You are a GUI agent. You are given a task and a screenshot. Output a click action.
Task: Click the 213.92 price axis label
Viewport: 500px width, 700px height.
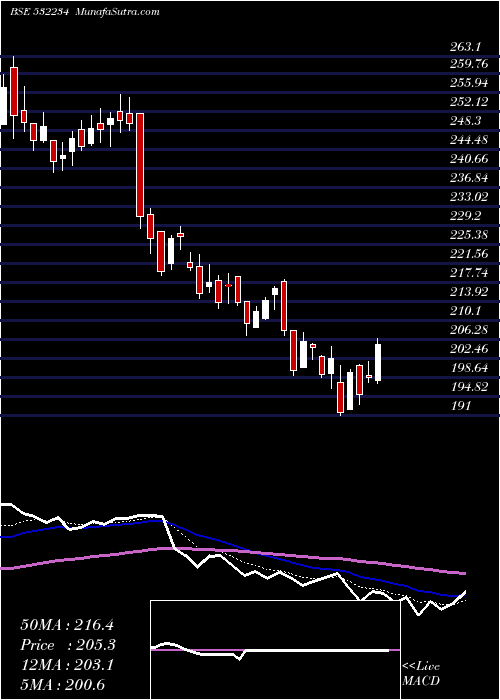pyautogui.click(x=469, y=292)
